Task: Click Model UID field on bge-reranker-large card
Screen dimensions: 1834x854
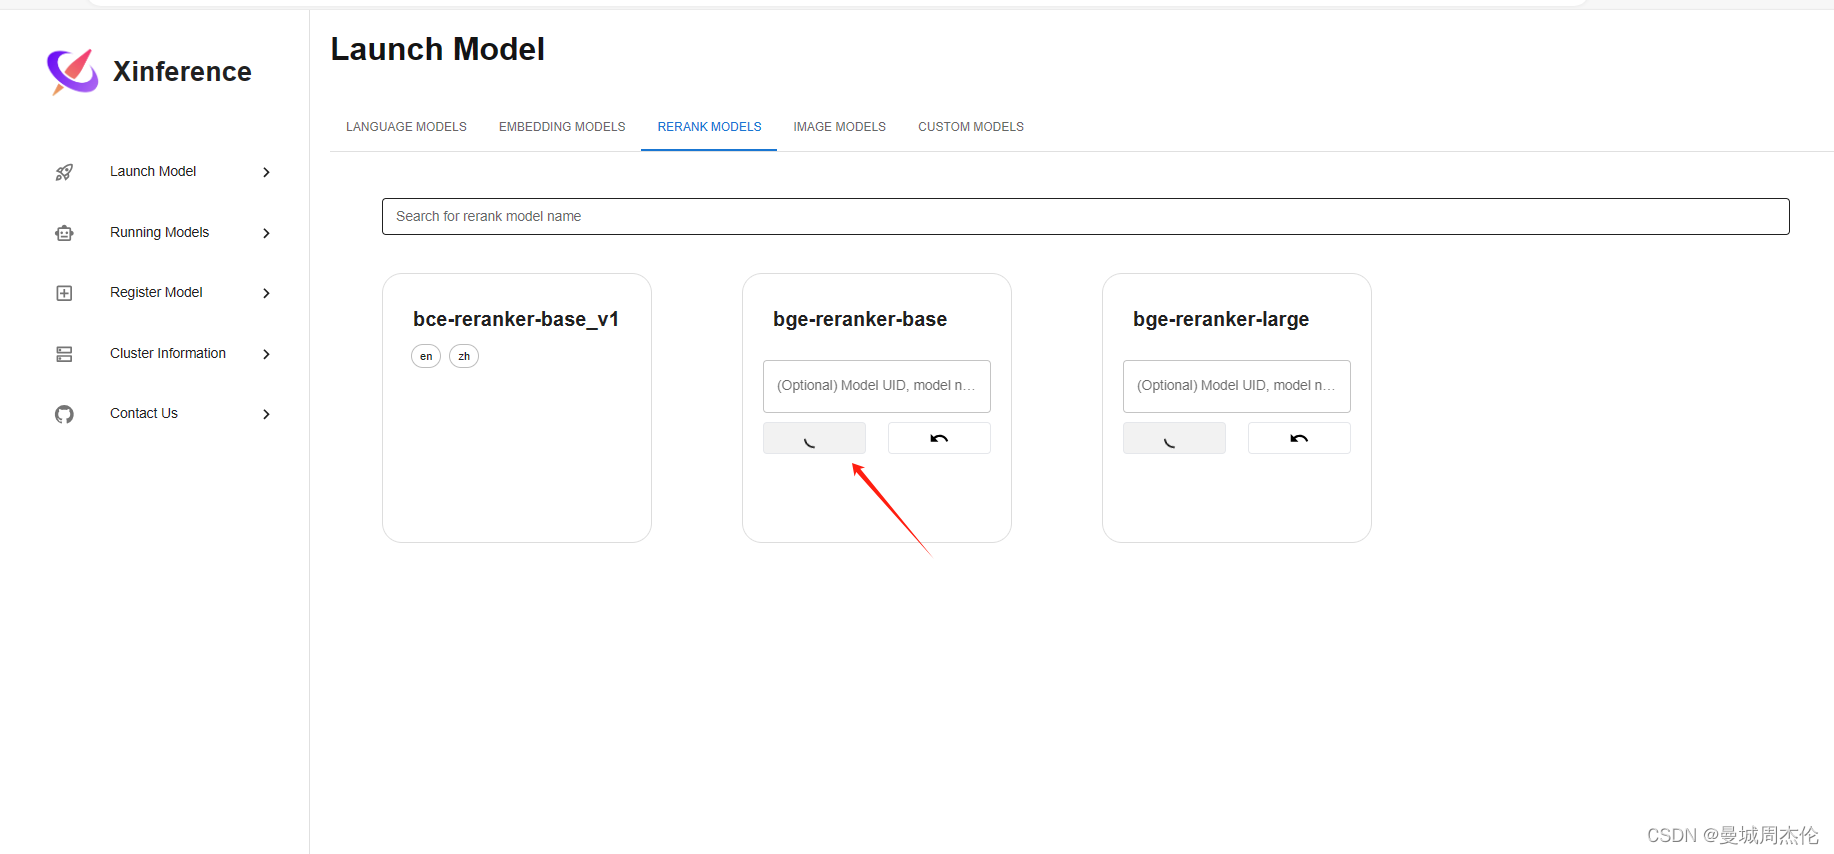Action: pyautogui.click(x=1237, y=386)
